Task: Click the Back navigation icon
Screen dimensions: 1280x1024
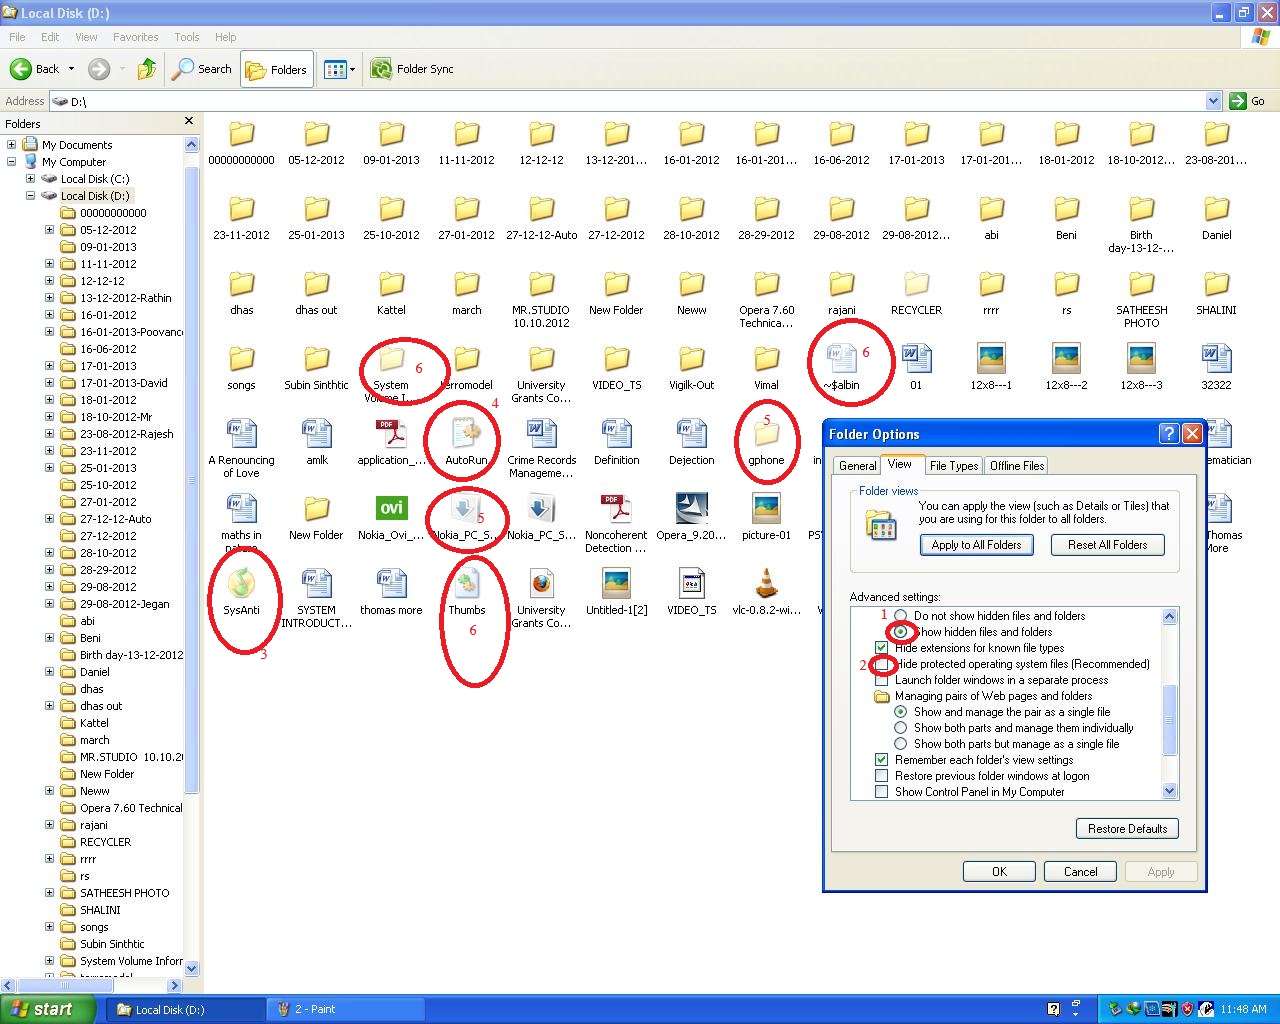Action: coord(22,68)
